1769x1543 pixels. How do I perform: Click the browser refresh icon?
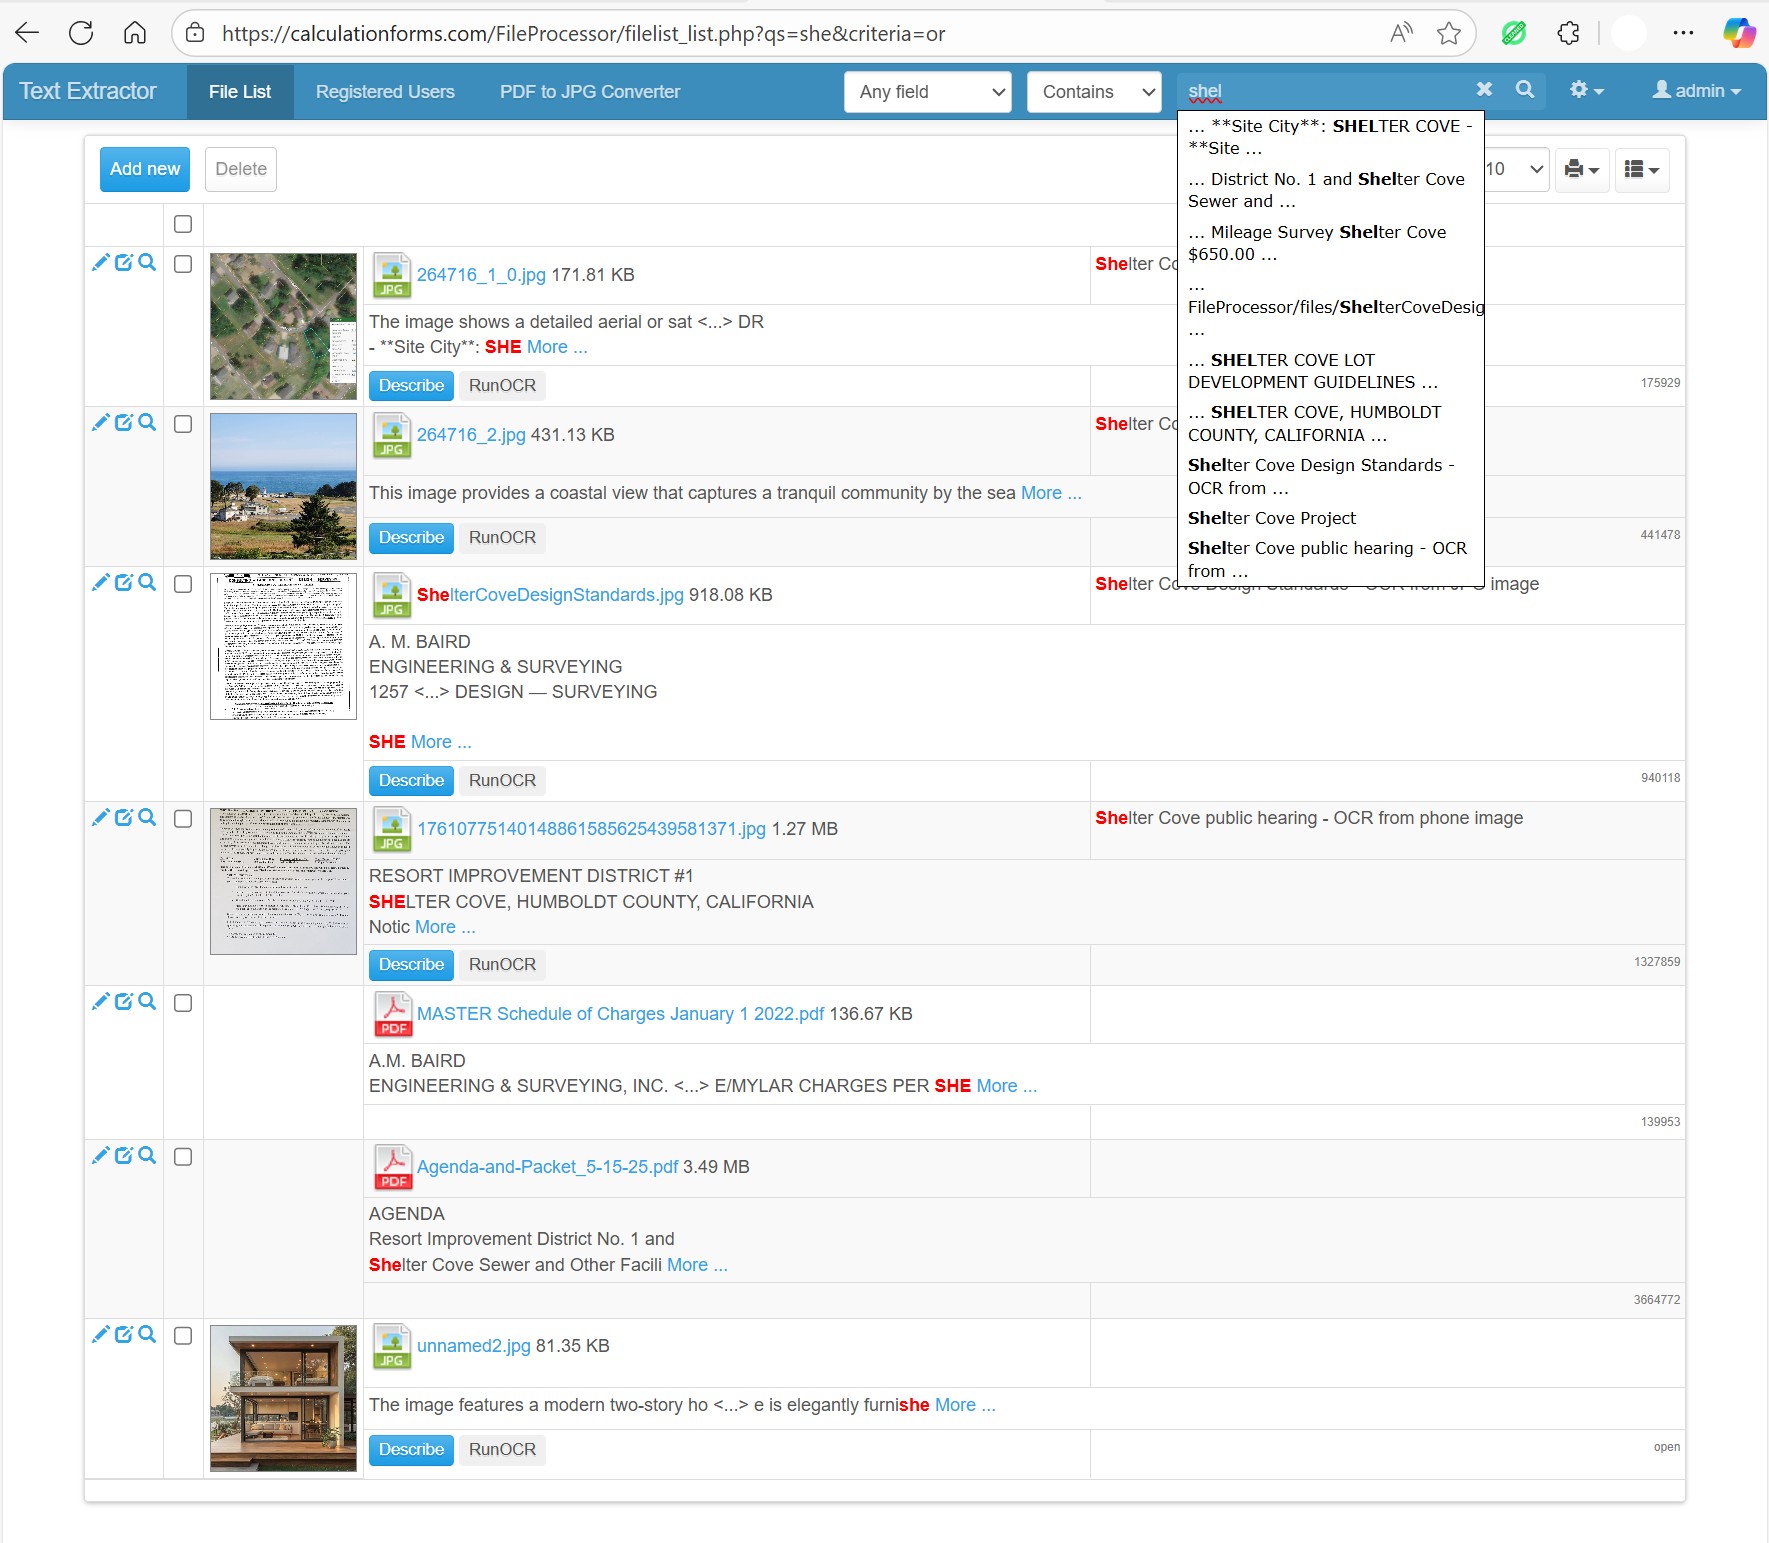point(81,34)
